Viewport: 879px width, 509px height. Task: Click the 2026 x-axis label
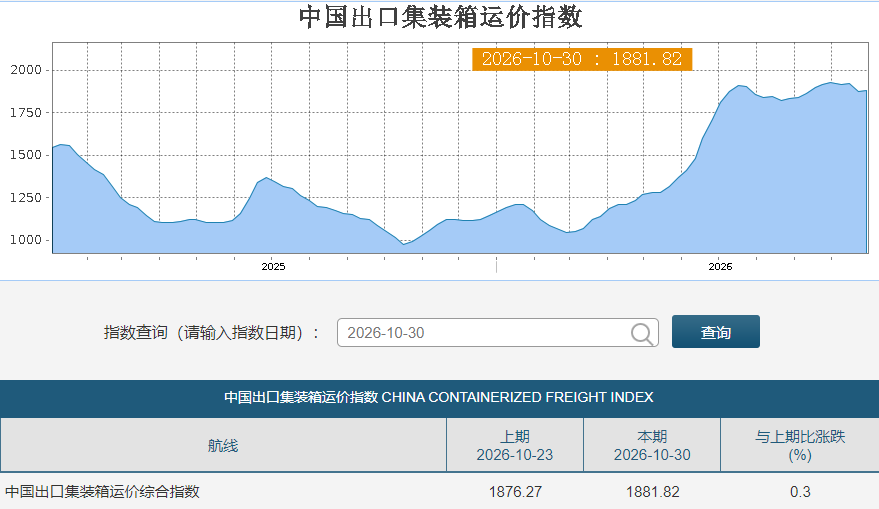720,267
